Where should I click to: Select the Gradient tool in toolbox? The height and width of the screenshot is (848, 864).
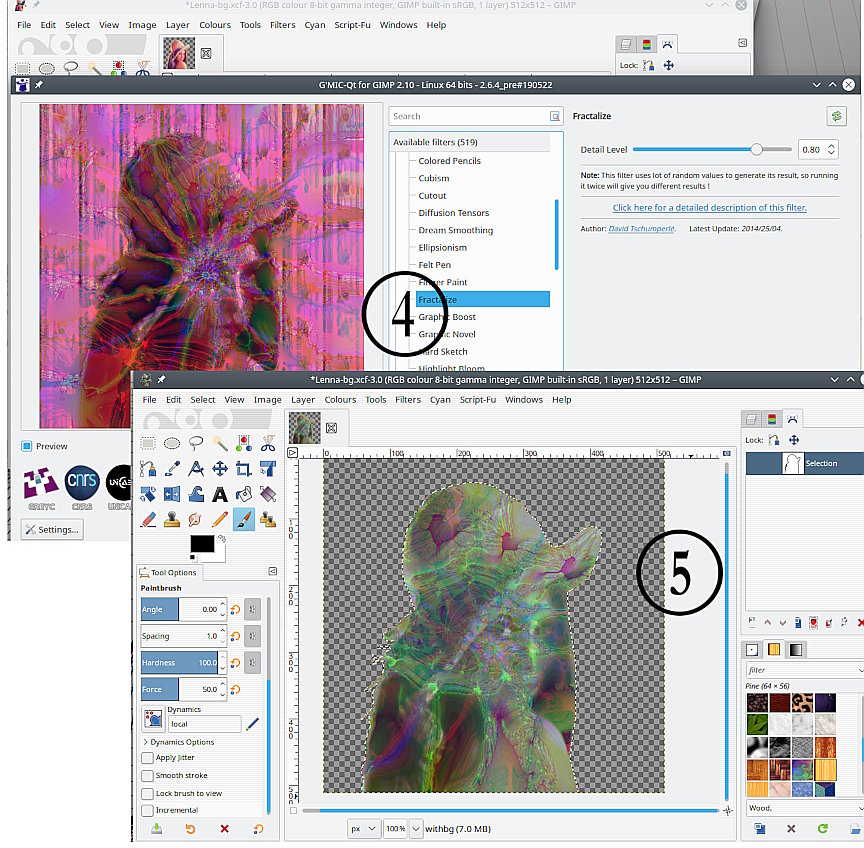(x=268, y=494)
